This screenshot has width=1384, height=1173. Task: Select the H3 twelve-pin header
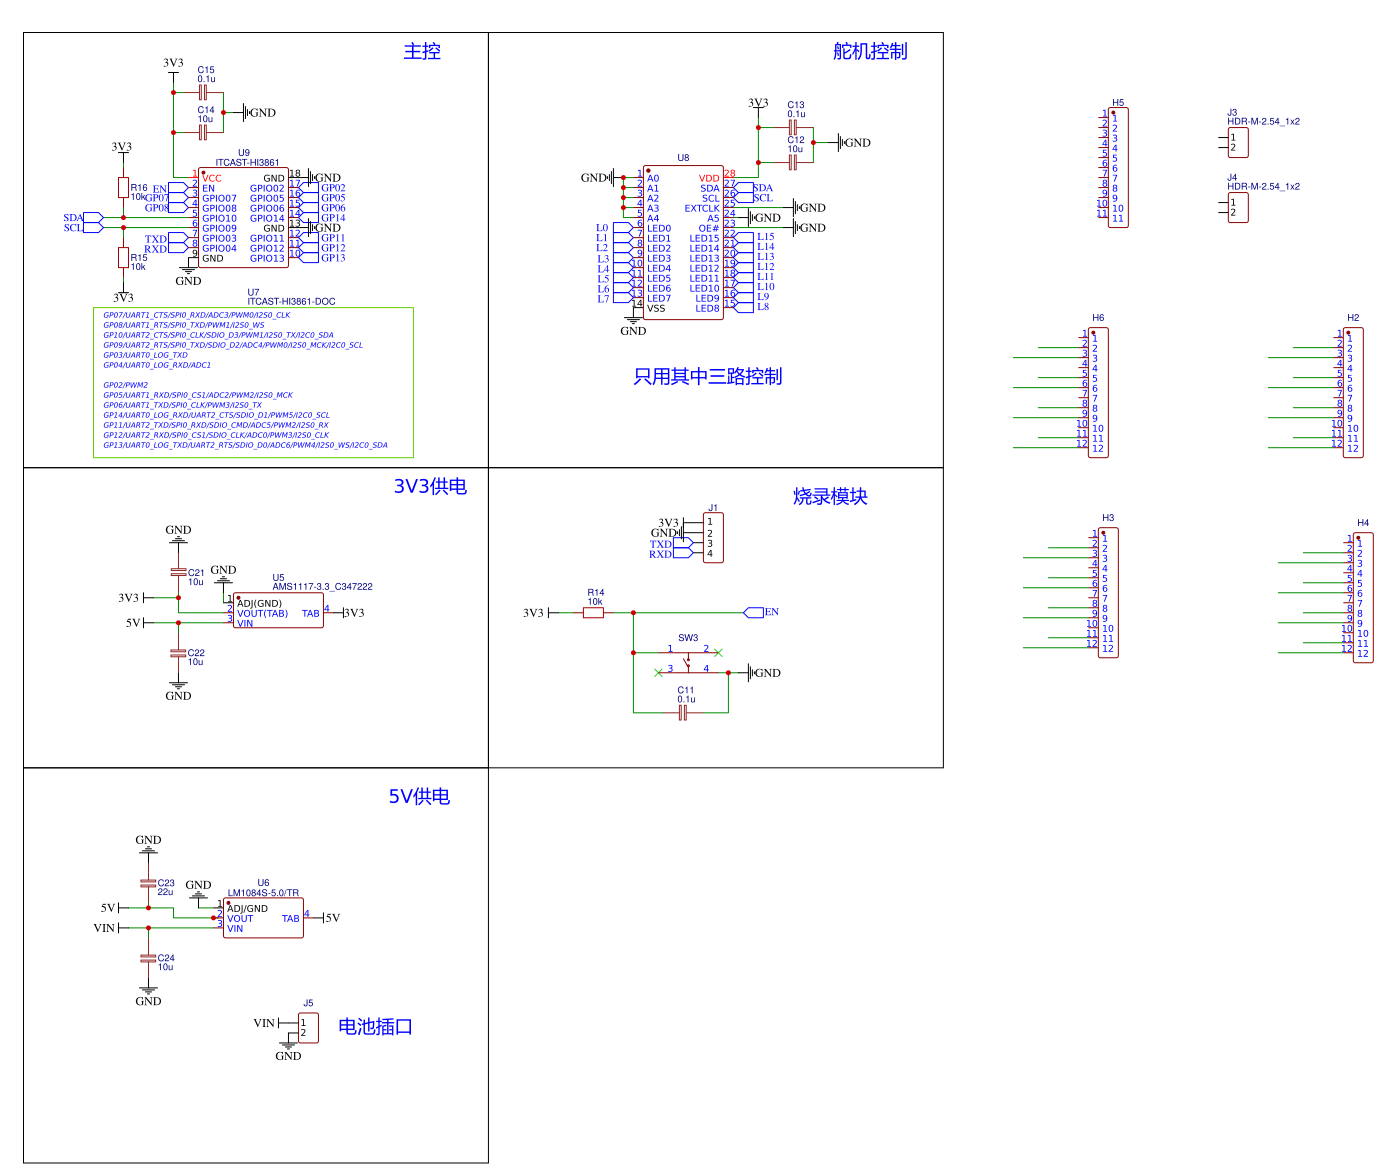pyautogui.click(x=1108, y=592)
